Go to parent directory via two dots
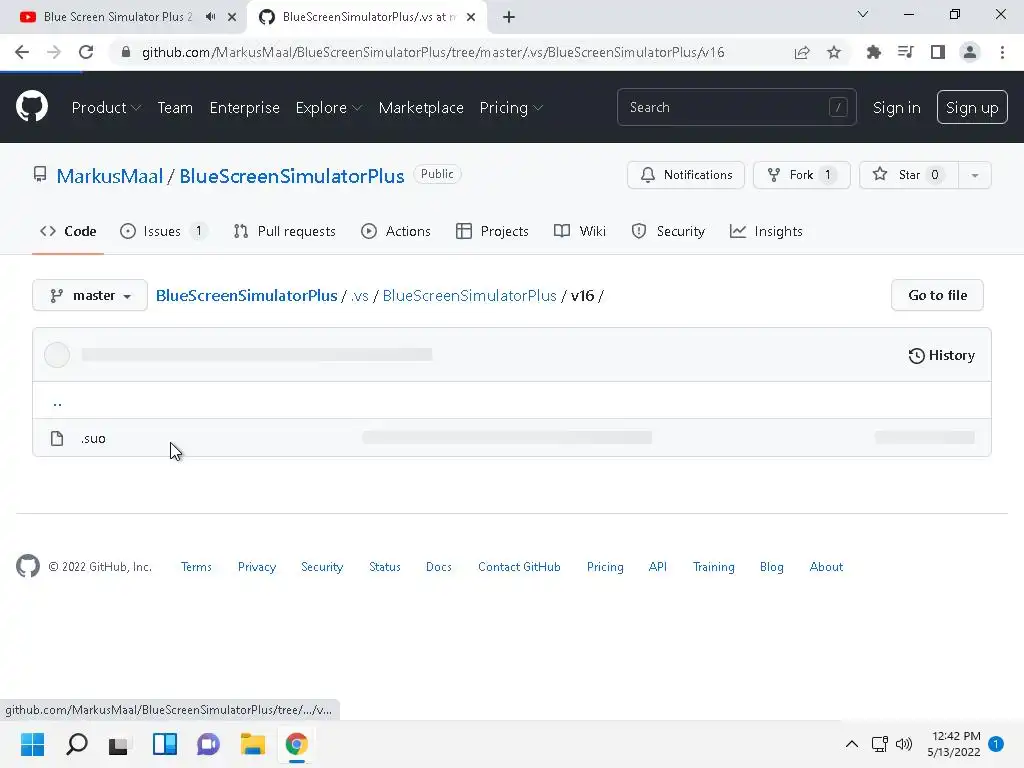This screenshot has width=1024, height=768. pos(57,402)
